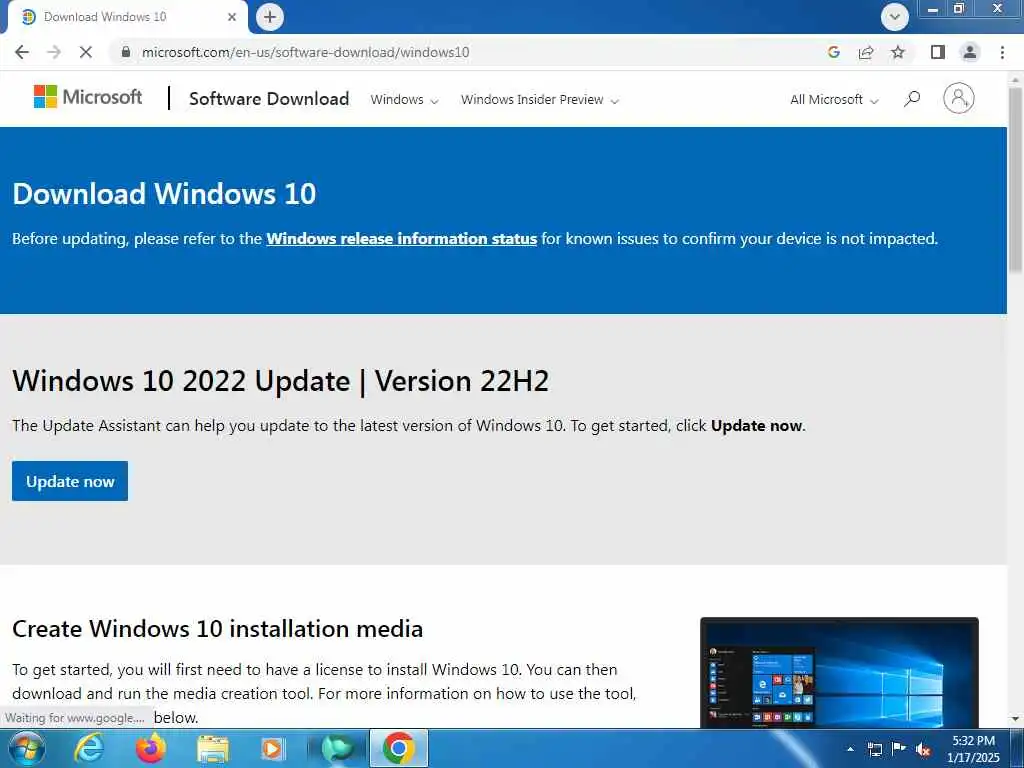Image resolution: width=1024 pixels, height=768 pixels.
Task: Show hidden tray icons arrow
Action: [850, 749]
